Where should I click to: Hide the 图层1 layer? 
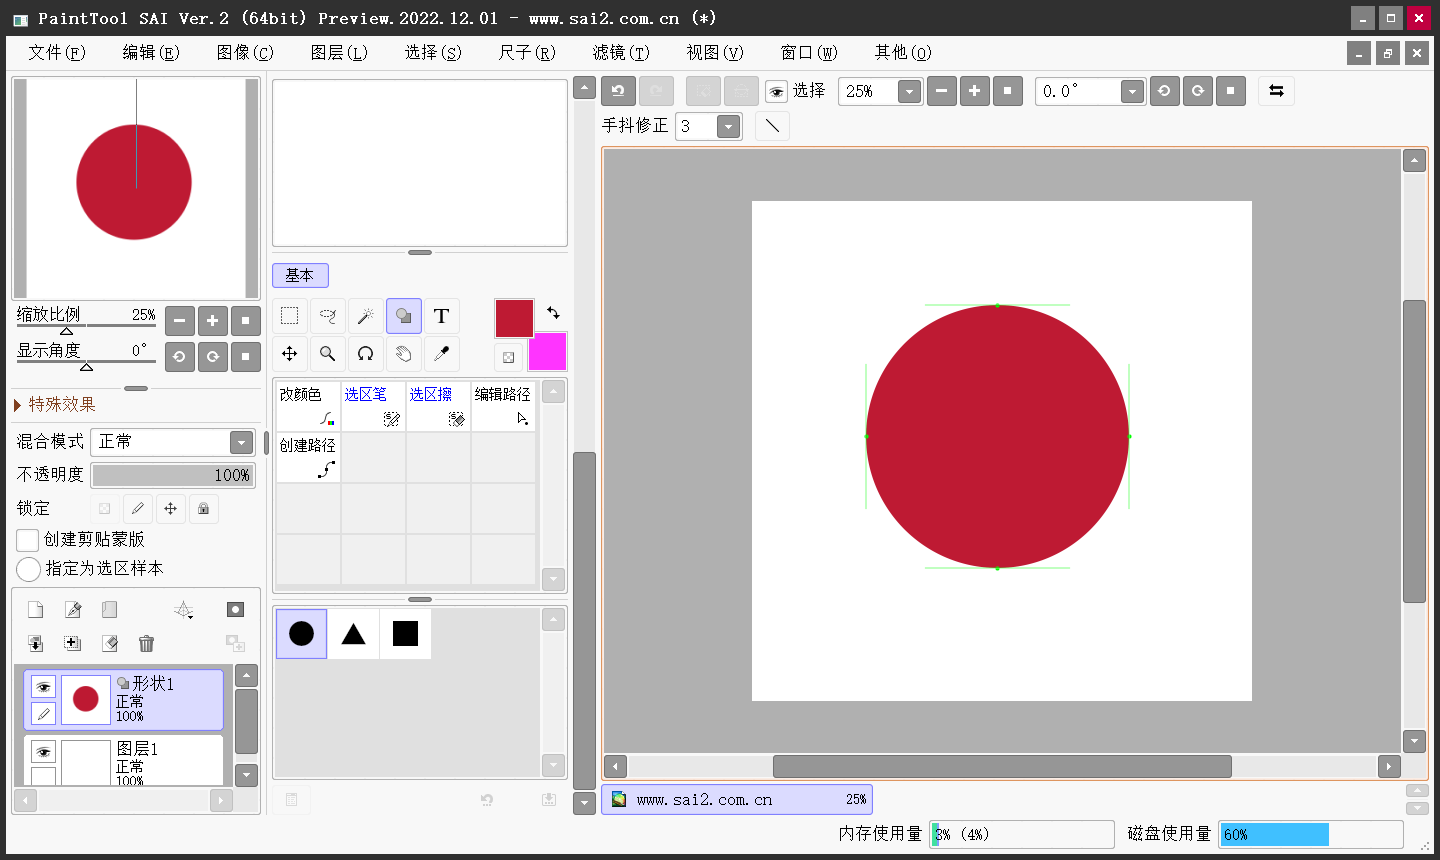click(x=43, y=752)
